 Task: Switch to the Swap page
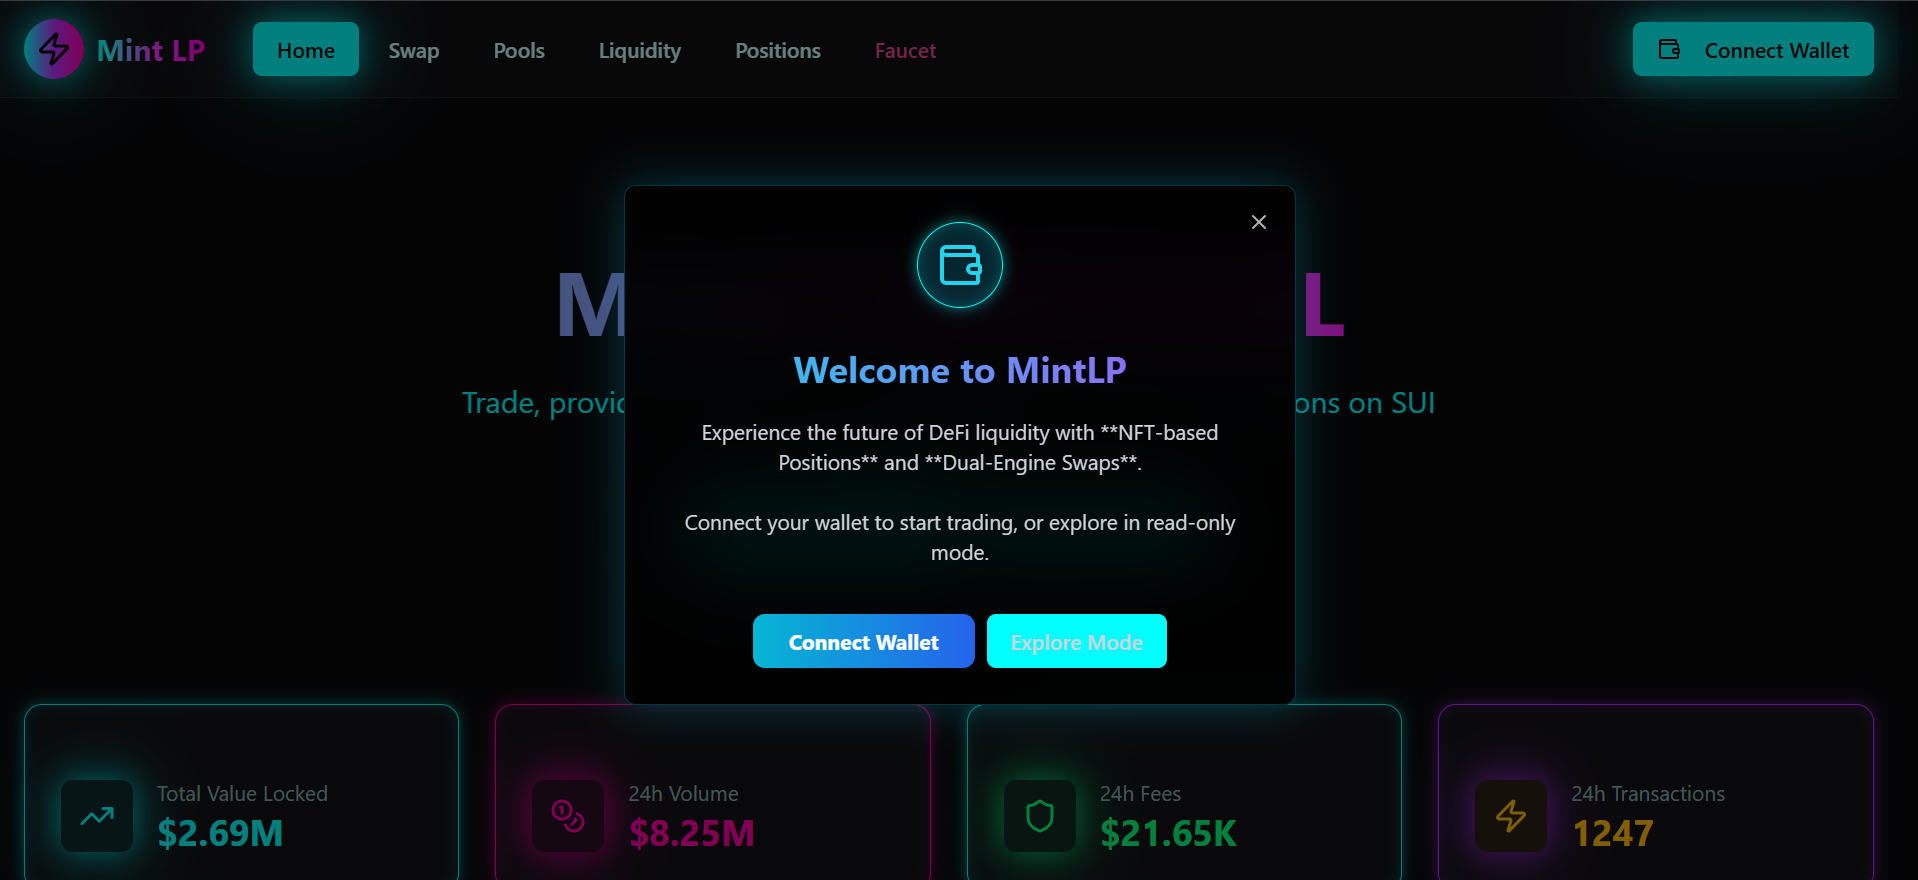pos(414,50)
